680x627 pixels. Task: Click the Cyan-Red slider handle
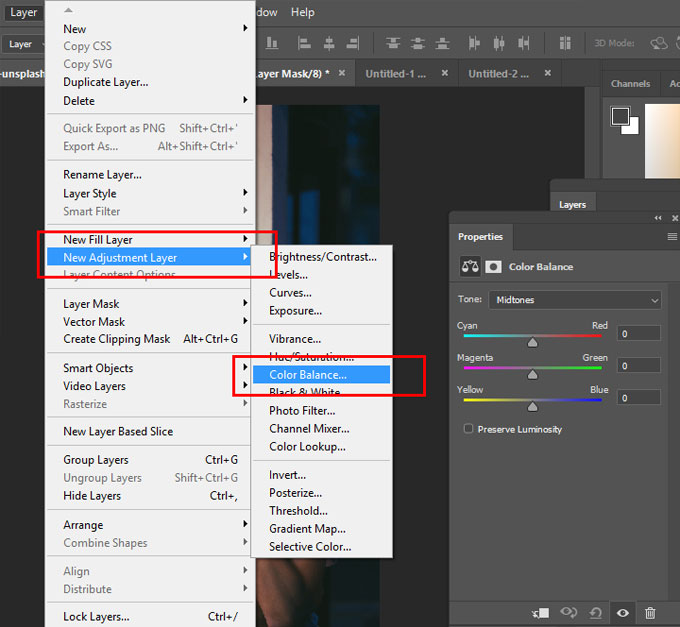tap(532, 342)
